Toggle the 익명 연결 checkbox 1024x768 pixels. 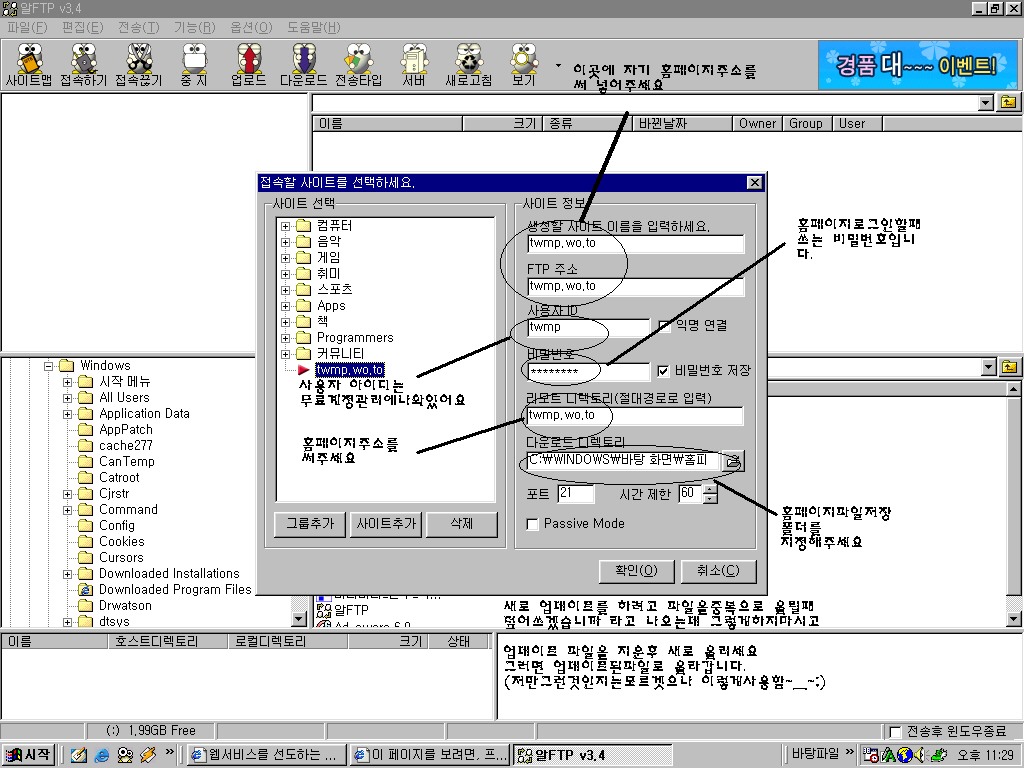pos(665,326)
